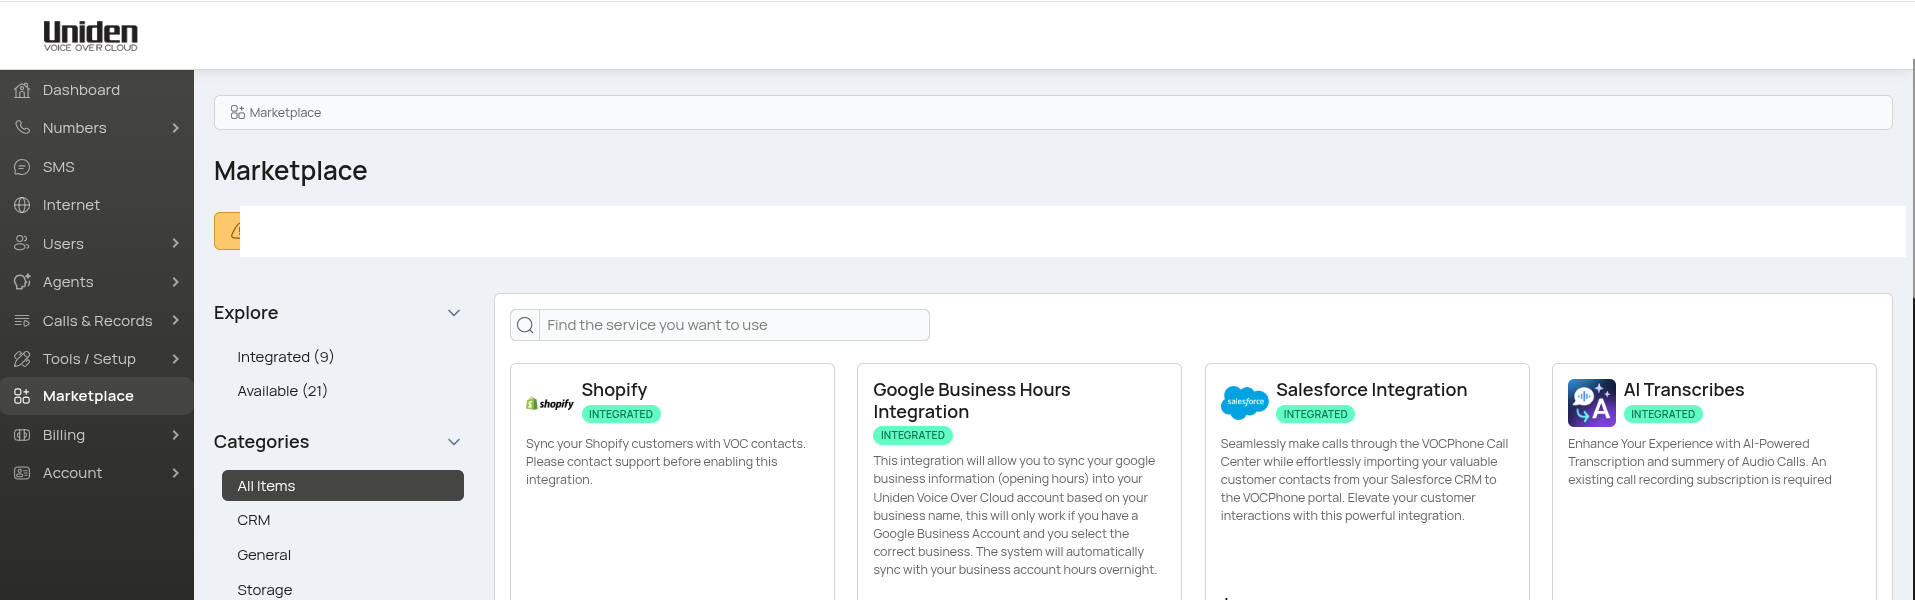Click the Marketplace breadcrumb icon

pyautogui.click(x=238, y=112)
